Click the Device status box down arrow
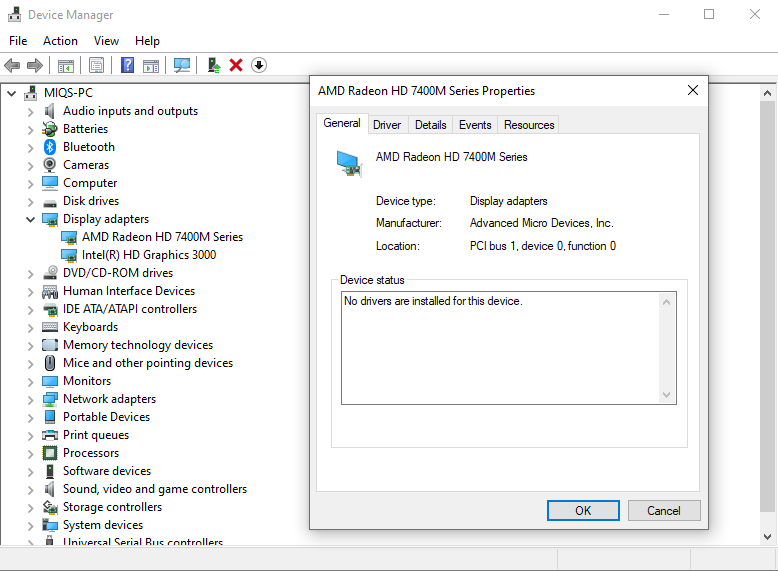 666,394
